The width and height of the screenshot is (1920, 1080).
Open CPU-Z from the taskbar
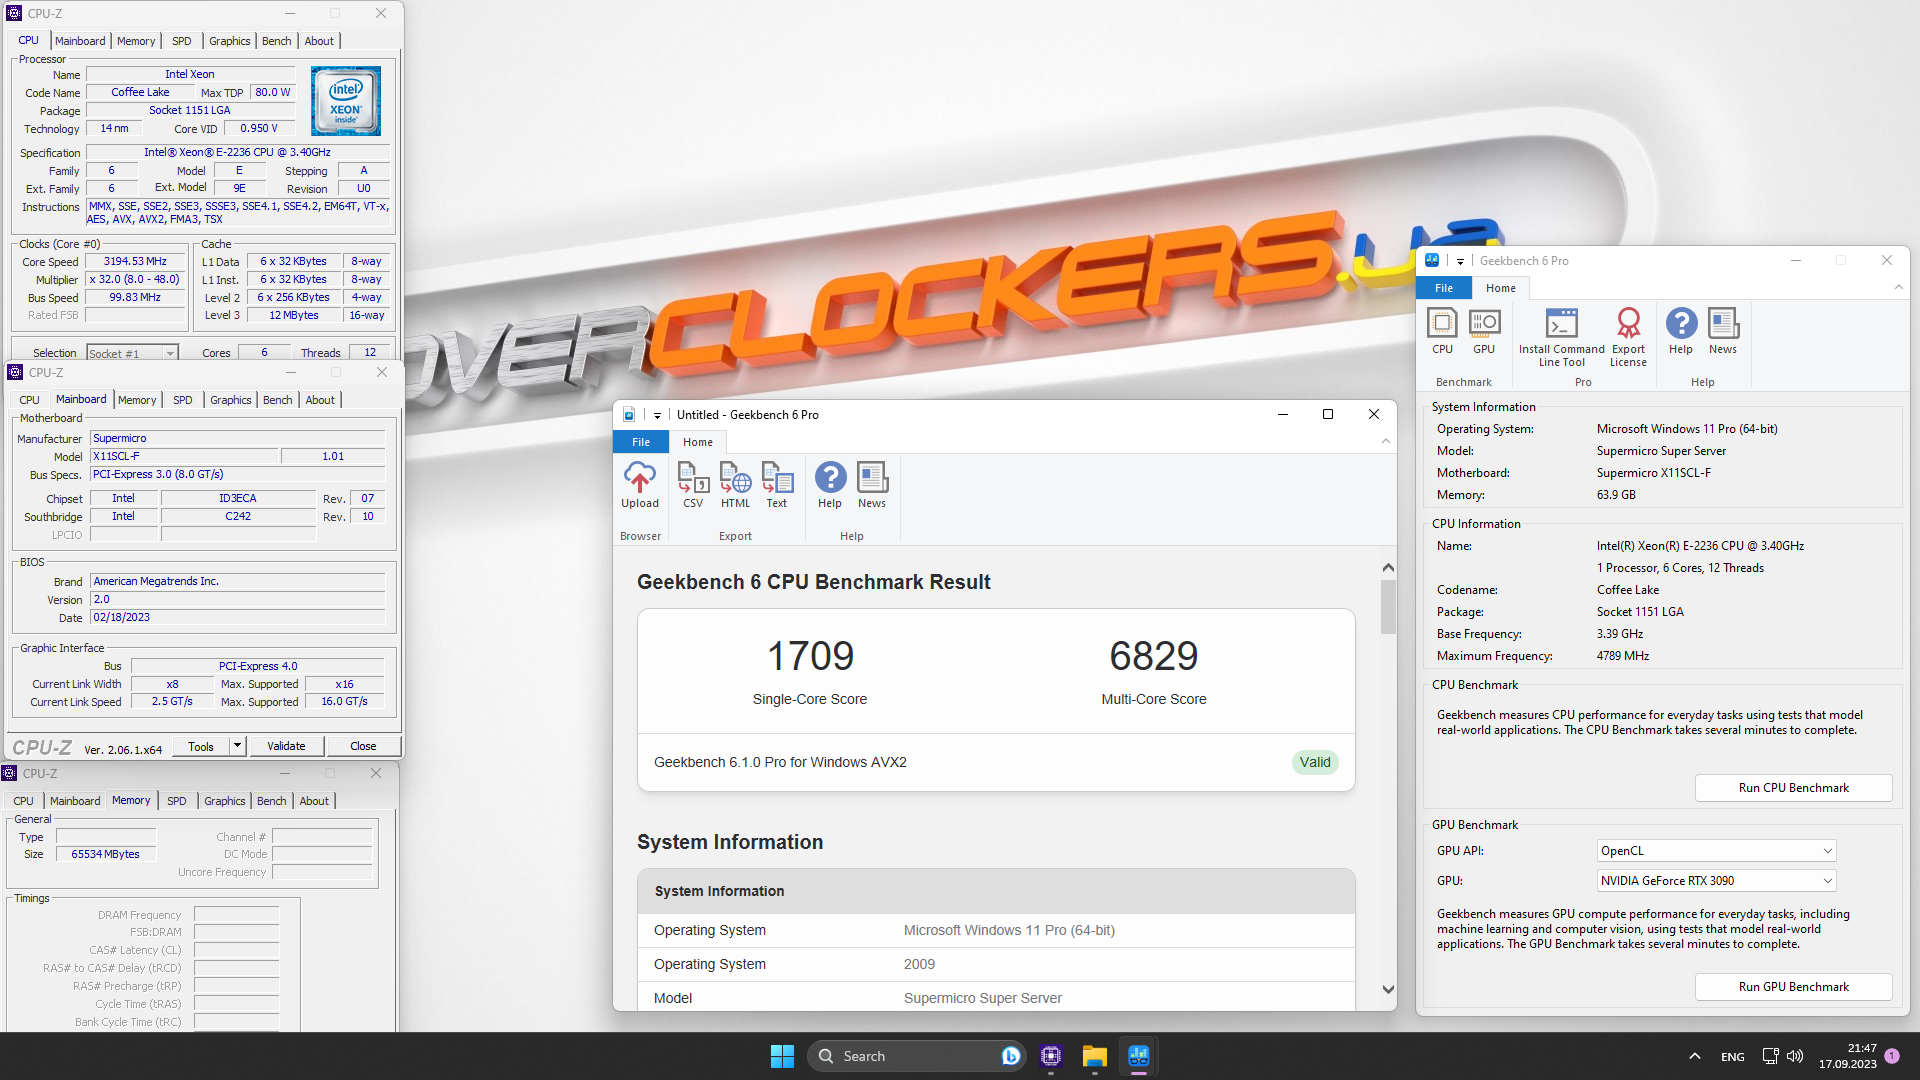(x=1050, y=1056)
